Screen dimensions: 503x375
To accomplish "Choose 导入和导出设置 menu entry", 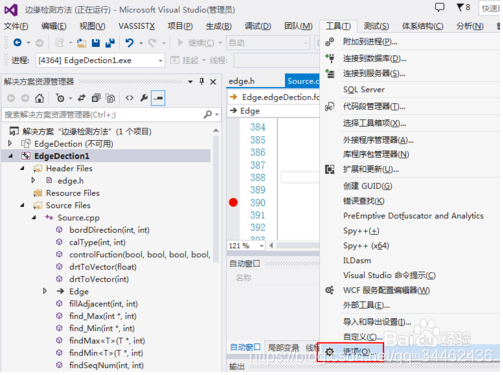I will pyautogui.click(x=377, y=322).
